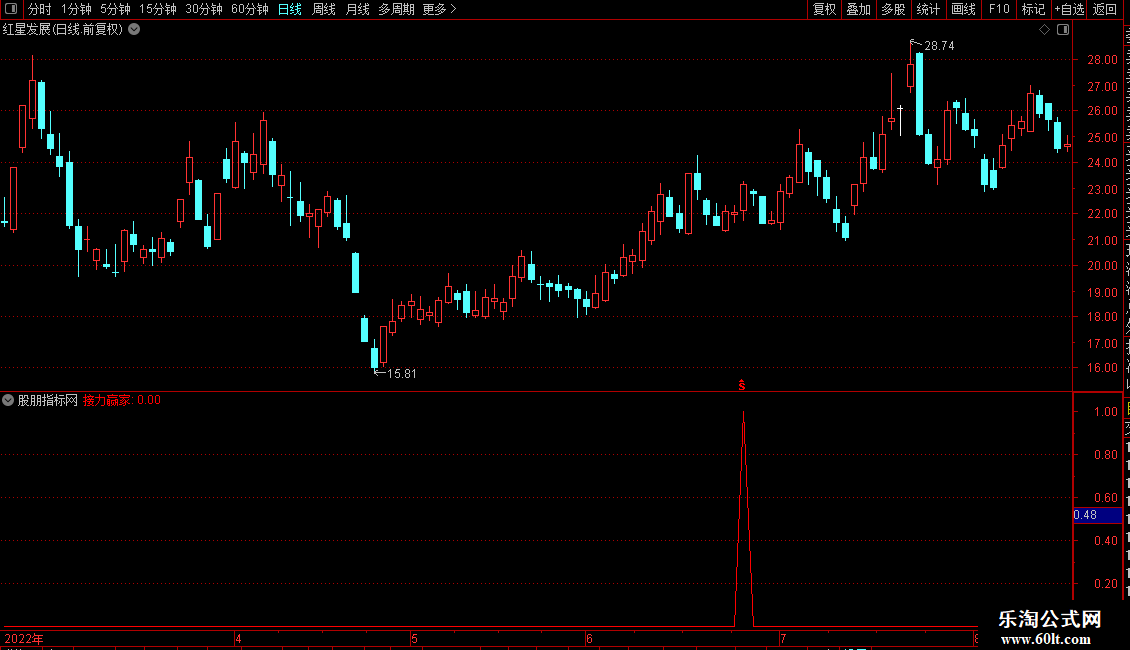Toggle the right side panel icon
Viewport: 1130px width, 650px height.
tap(1063, 30)
